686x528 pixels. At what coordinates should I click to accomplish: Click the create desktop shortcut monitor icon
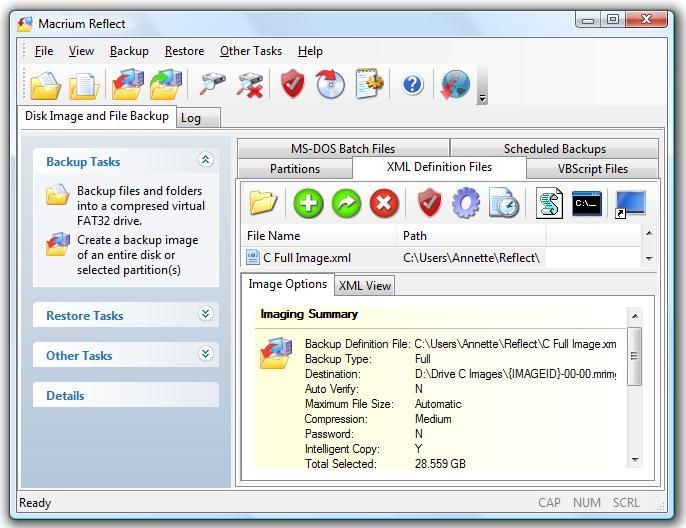pyautogui.click(x=630, y=204)
